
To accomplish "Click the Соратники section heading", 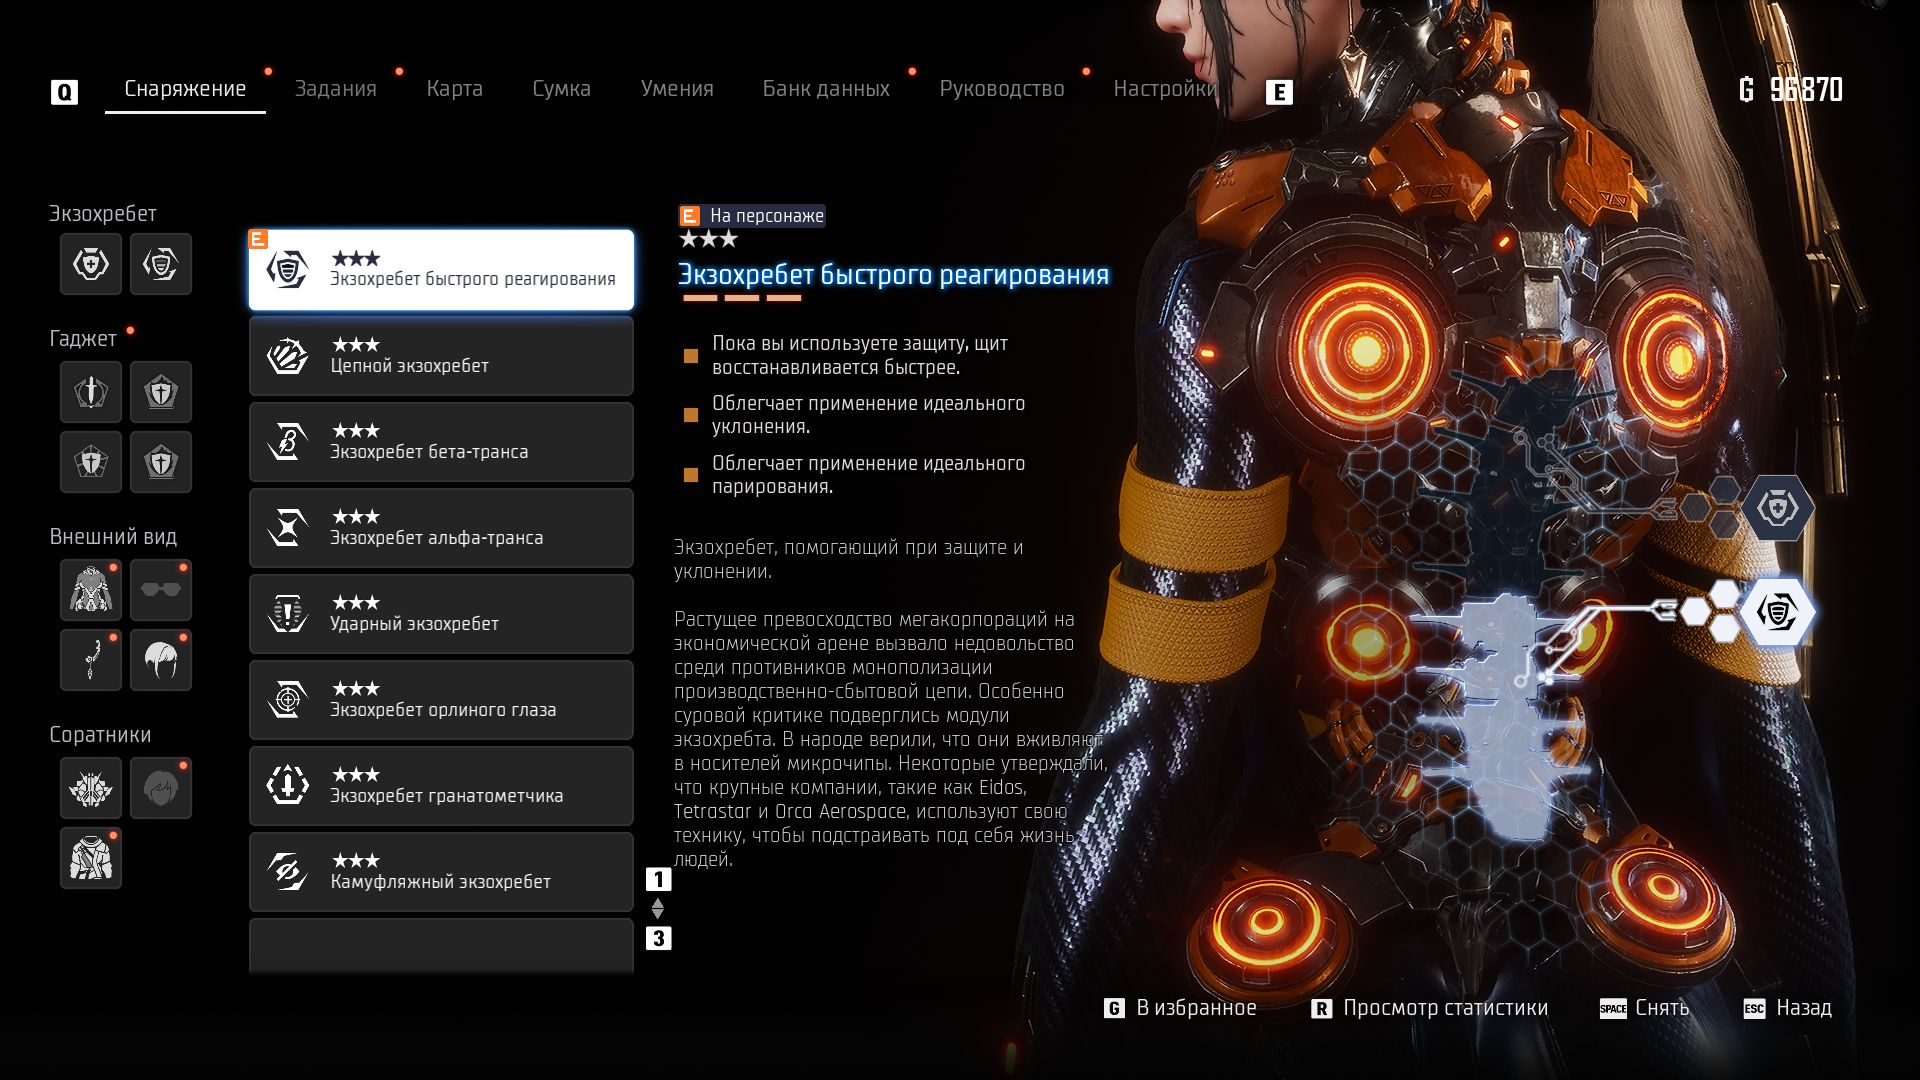I will (100, 735).
